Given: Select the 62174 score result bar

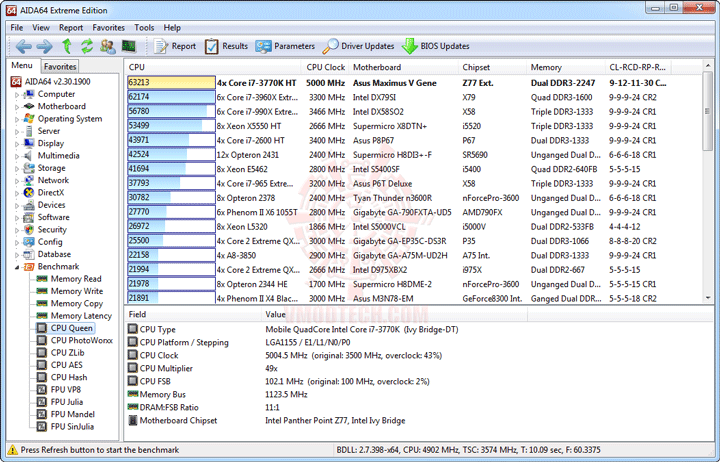Looking at the screenshot, I should coord(171,97).
